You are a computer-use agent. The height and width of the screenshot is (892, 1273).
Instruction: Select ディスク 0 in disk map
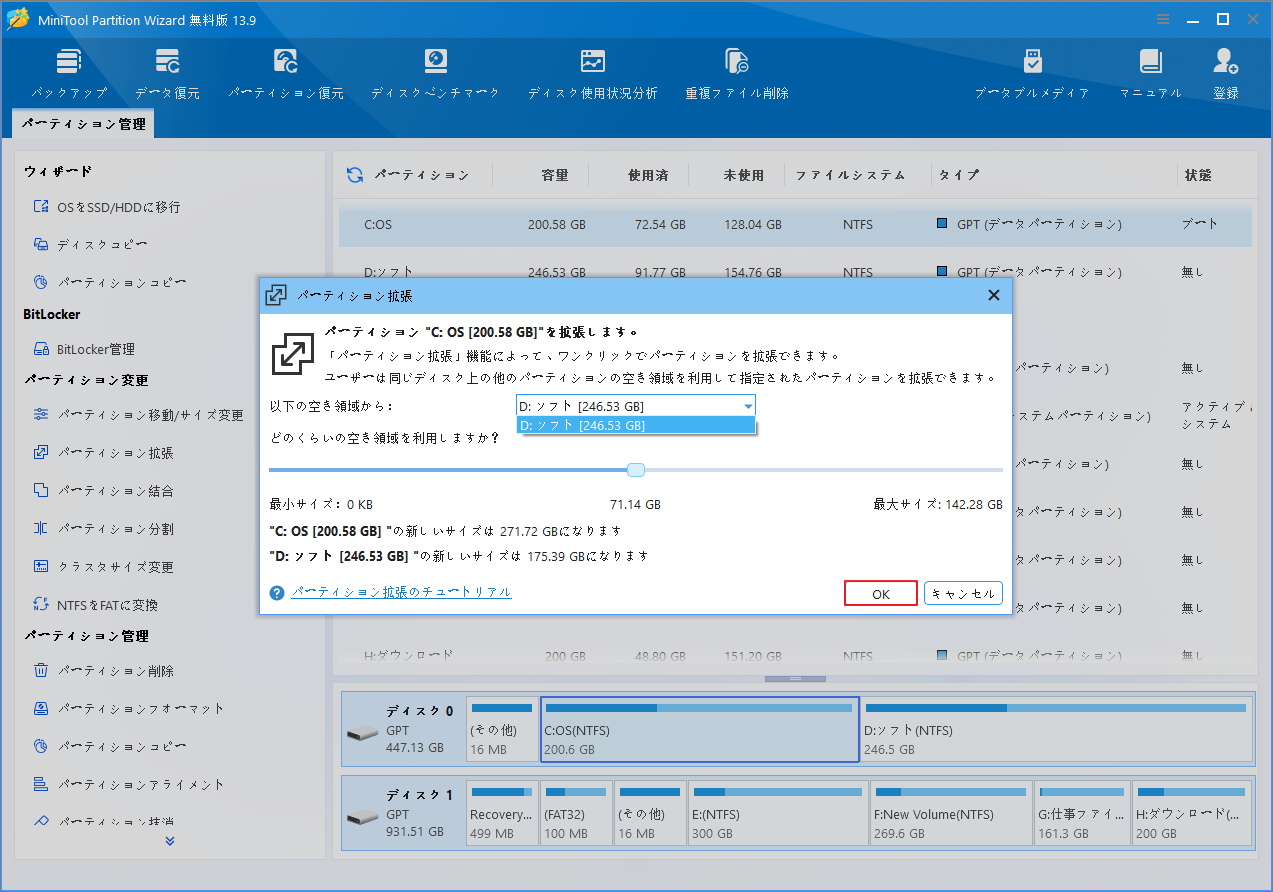[402, 729]
